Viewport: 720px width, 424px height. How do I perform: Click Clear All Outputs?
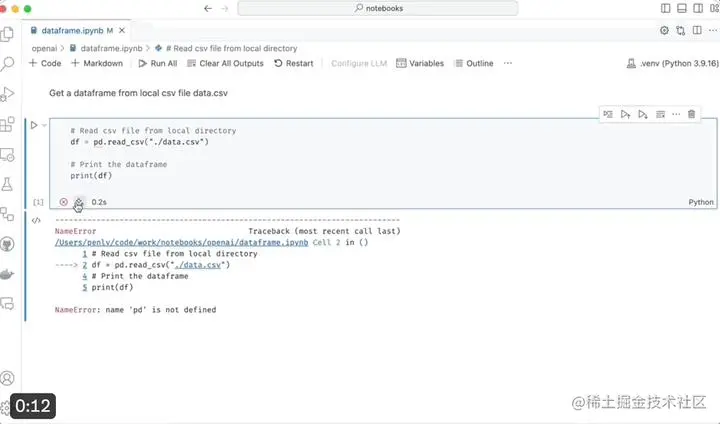coord(225,63)
